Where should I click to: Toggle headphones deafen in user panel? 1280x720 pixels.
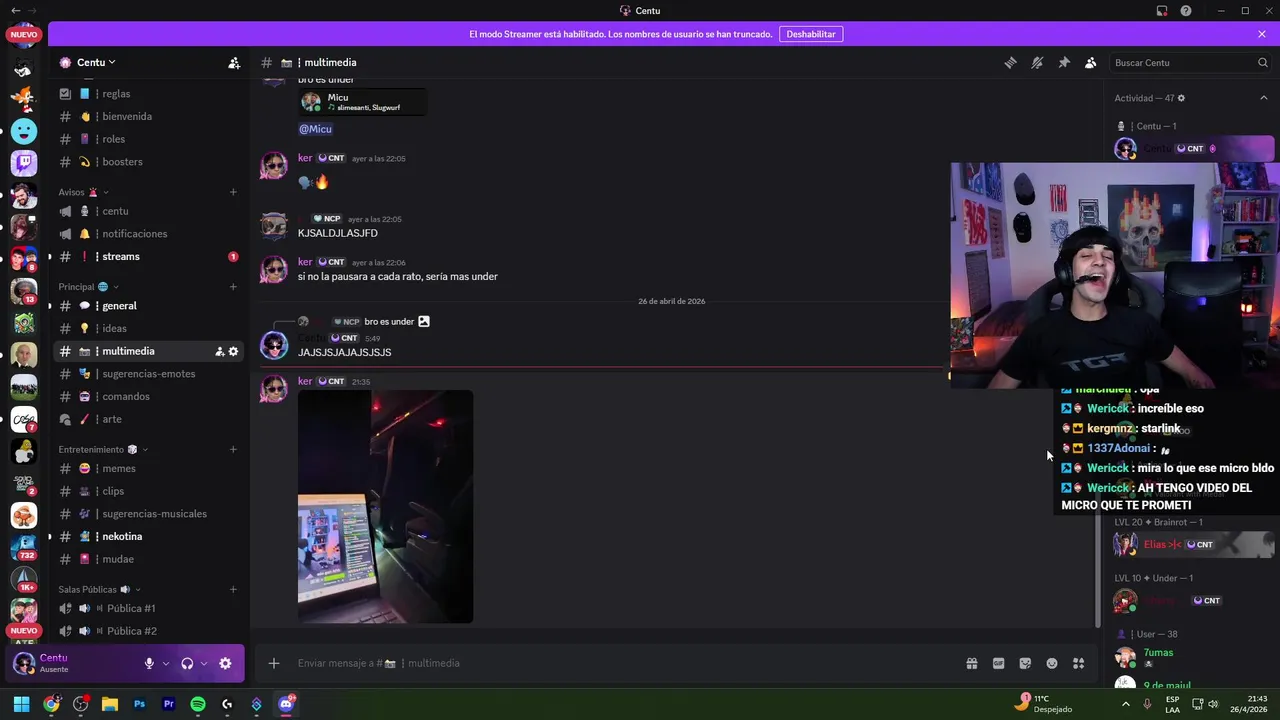(x=187, y=664)
